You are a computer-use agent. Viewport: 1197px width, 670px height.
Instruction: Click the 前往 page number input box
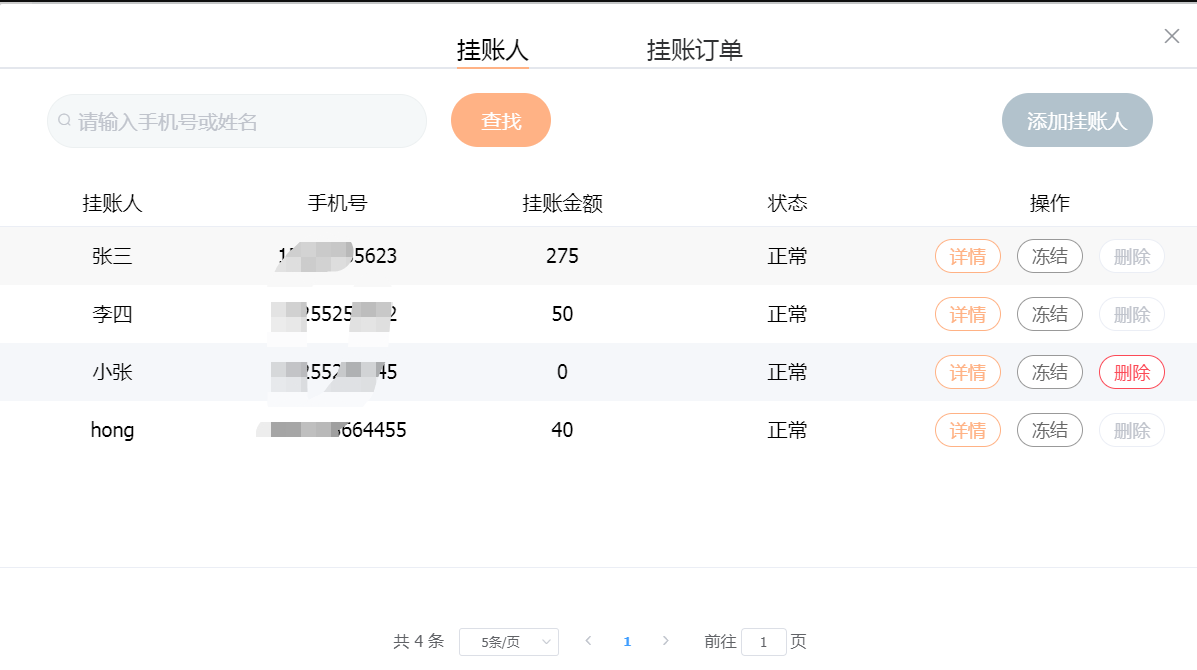(764, 642)
